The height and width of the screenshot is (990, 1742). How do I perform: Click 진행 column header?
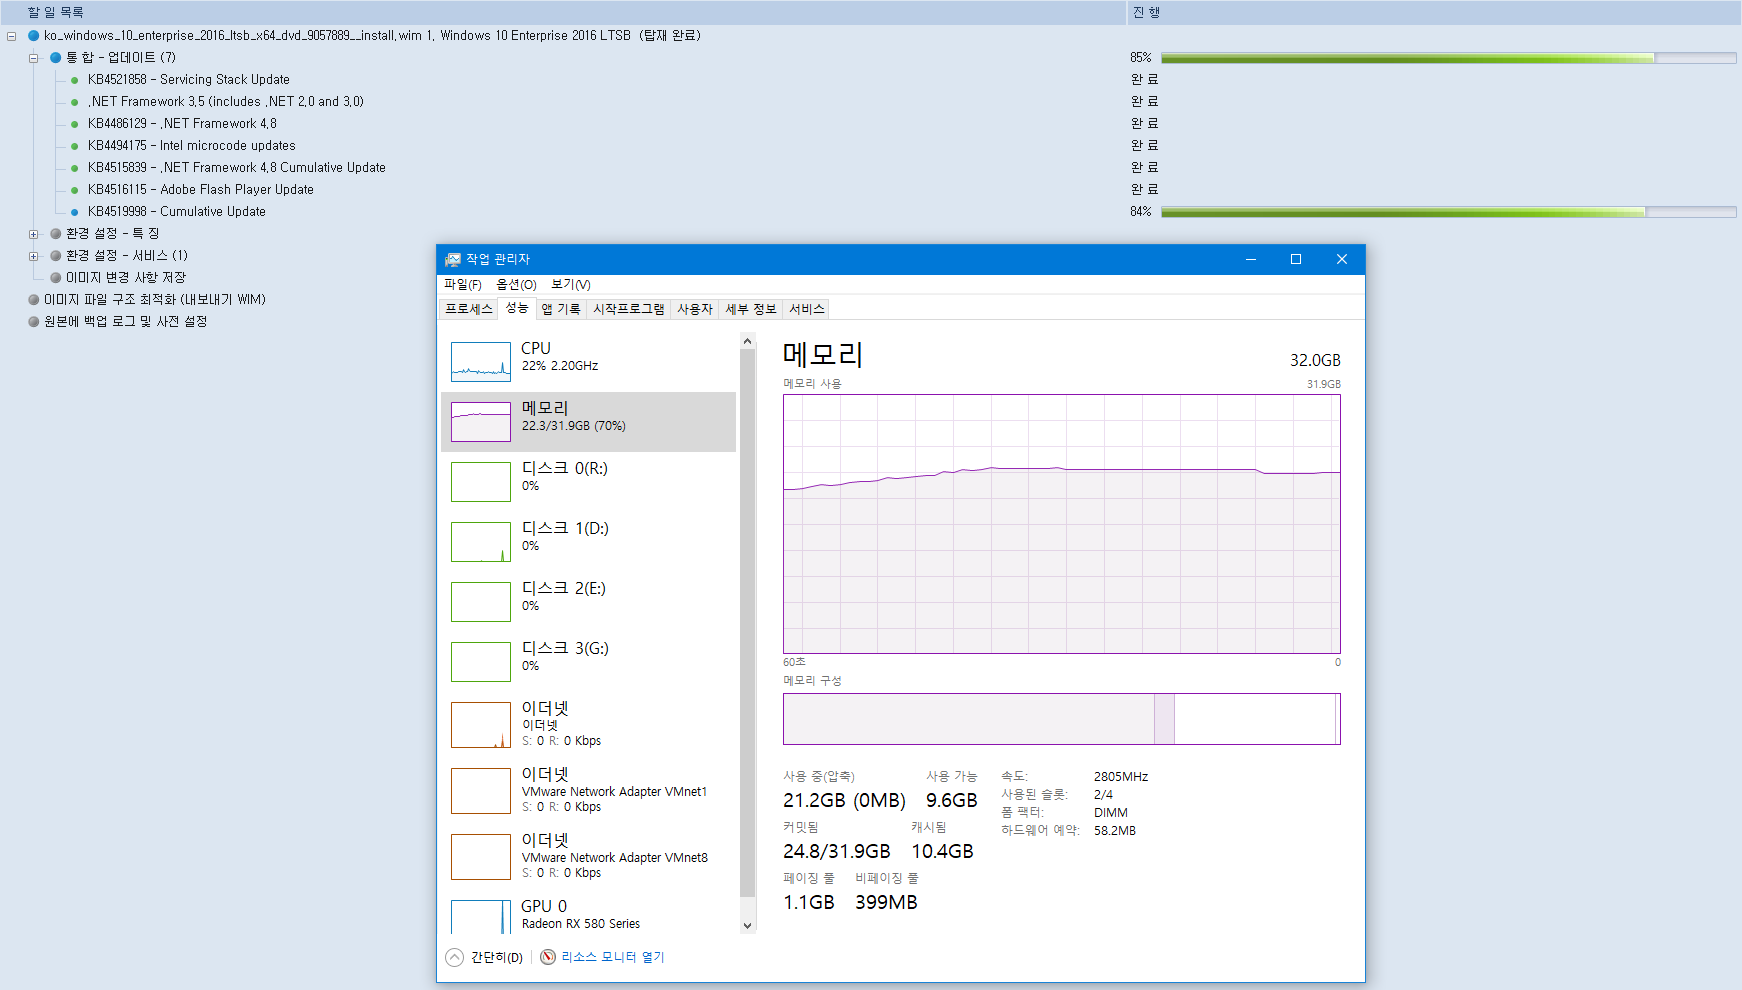(1435, 12)
